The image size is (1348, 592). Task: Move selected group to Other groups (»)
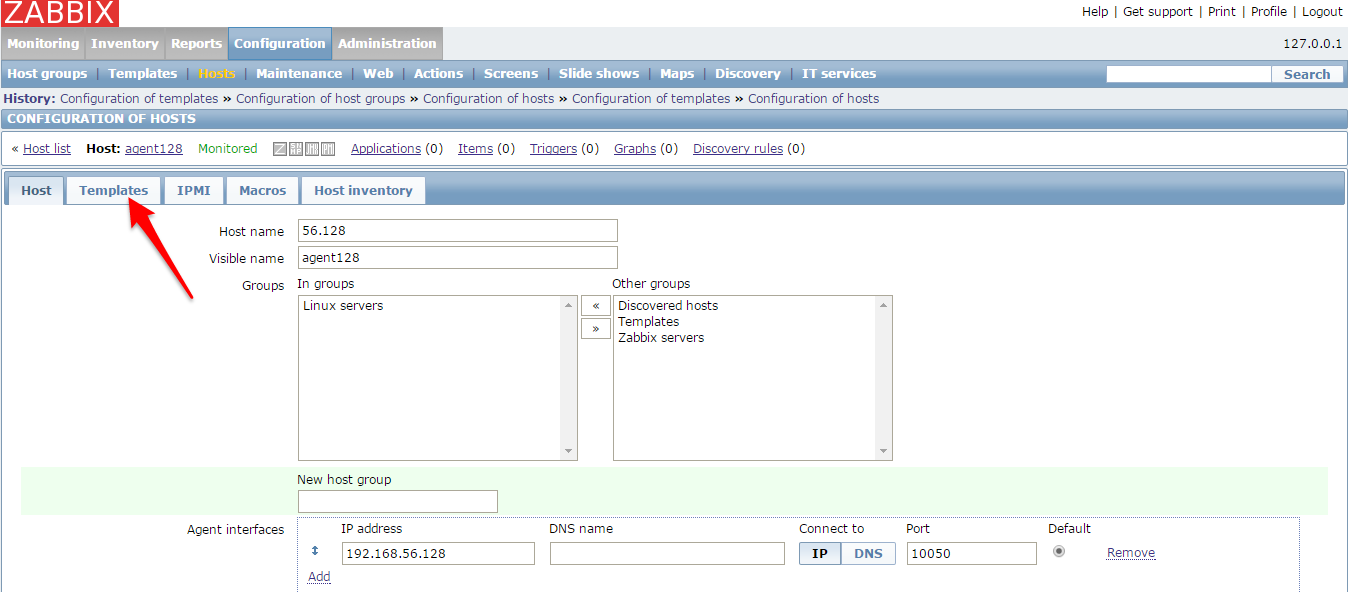595,329
